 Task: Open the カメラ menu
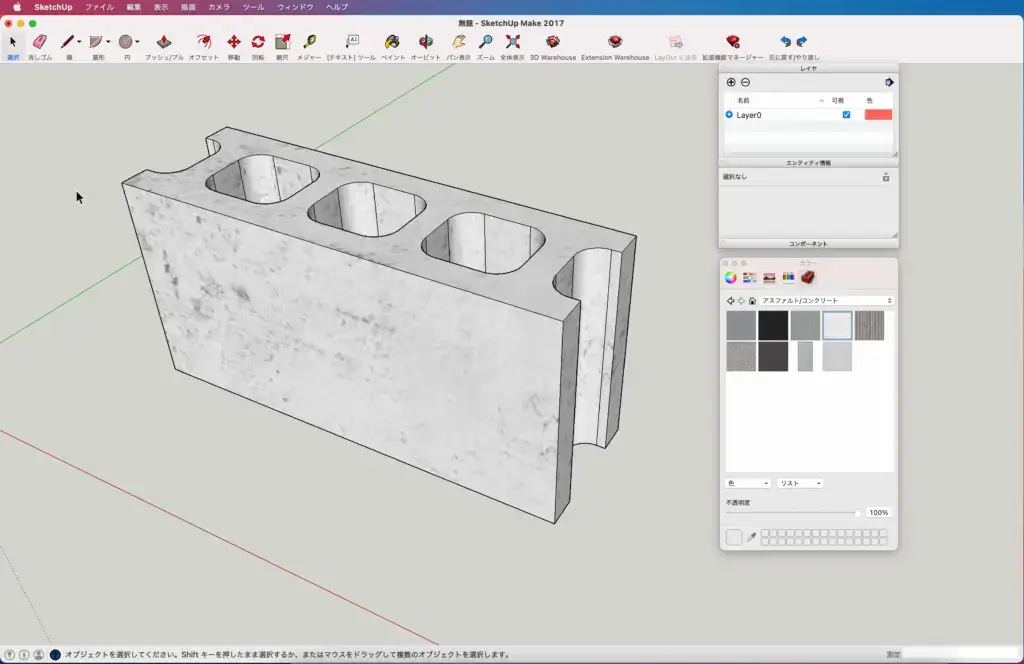point(219,7)
